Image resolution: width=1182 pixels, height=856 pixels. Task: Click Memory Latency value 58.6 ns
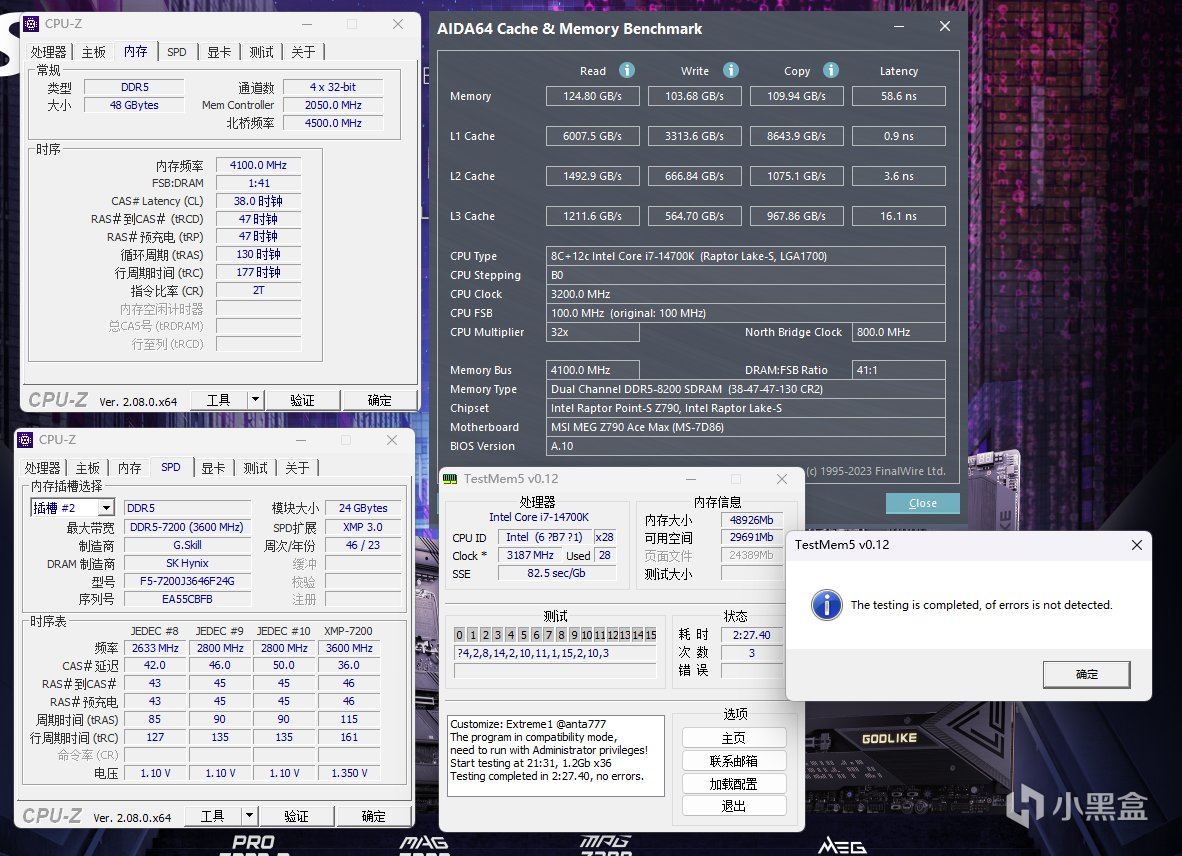(899, 96)
